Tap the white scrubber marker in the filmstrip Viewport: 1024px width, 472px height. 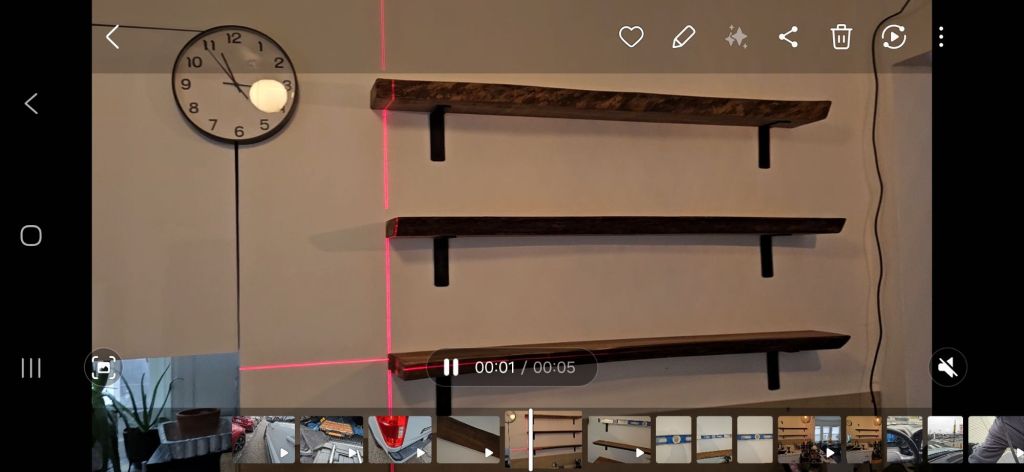click(x=531, y=439)
